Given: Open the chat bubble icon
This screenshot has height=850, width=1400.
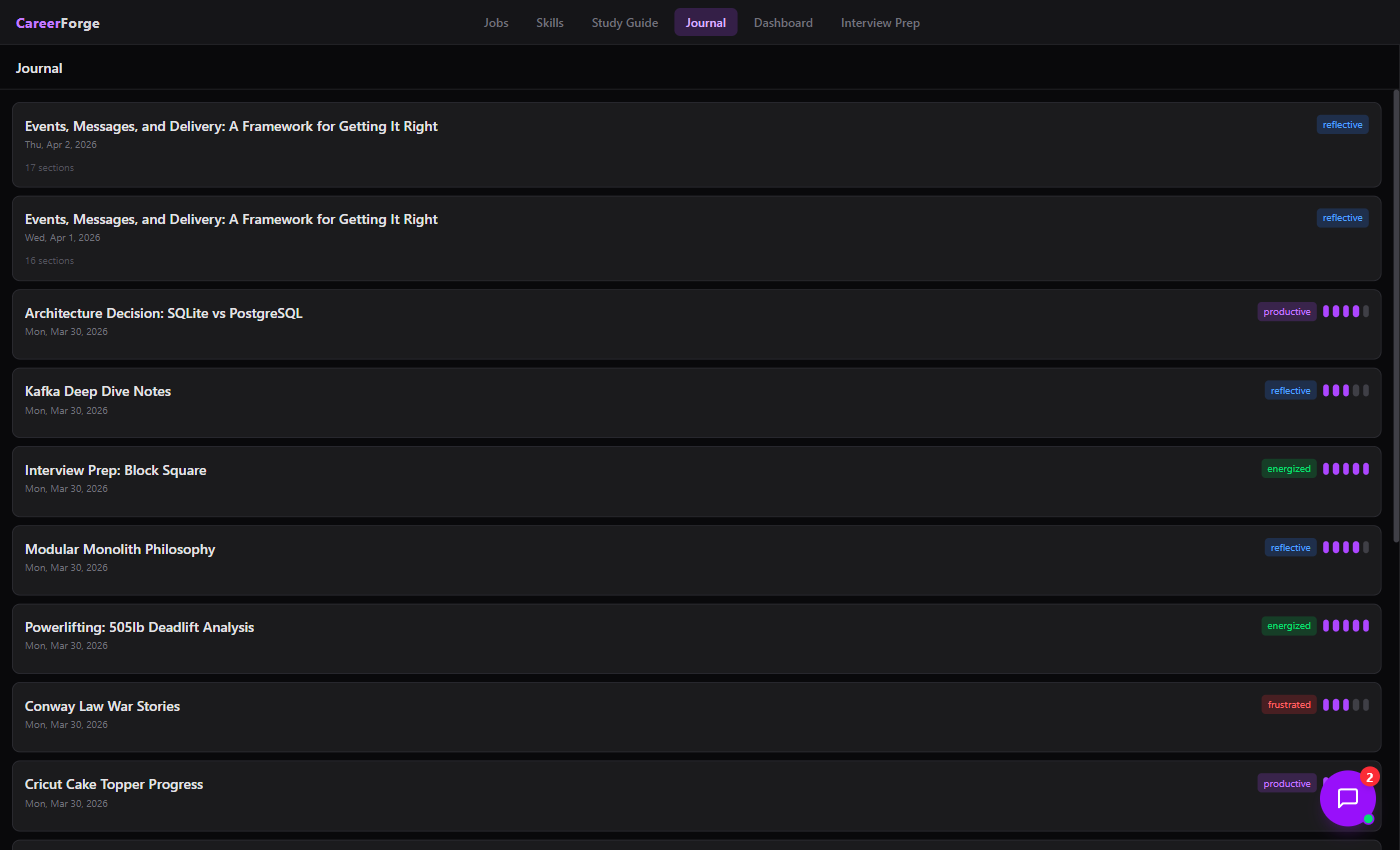Looking at the screenshot, I should coord(1347,798).
